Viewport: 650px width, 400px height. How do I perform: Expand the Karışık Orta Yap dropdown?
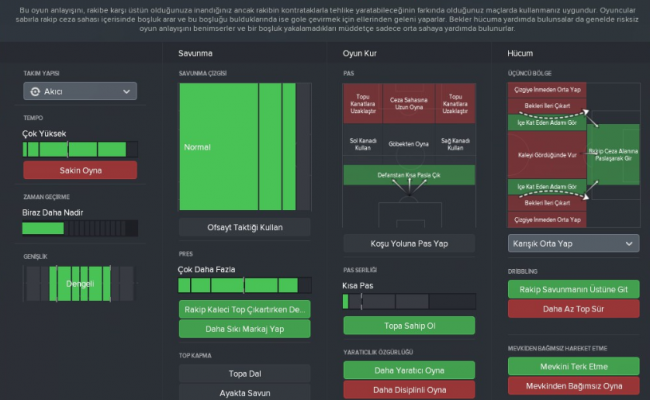(573, 243)
